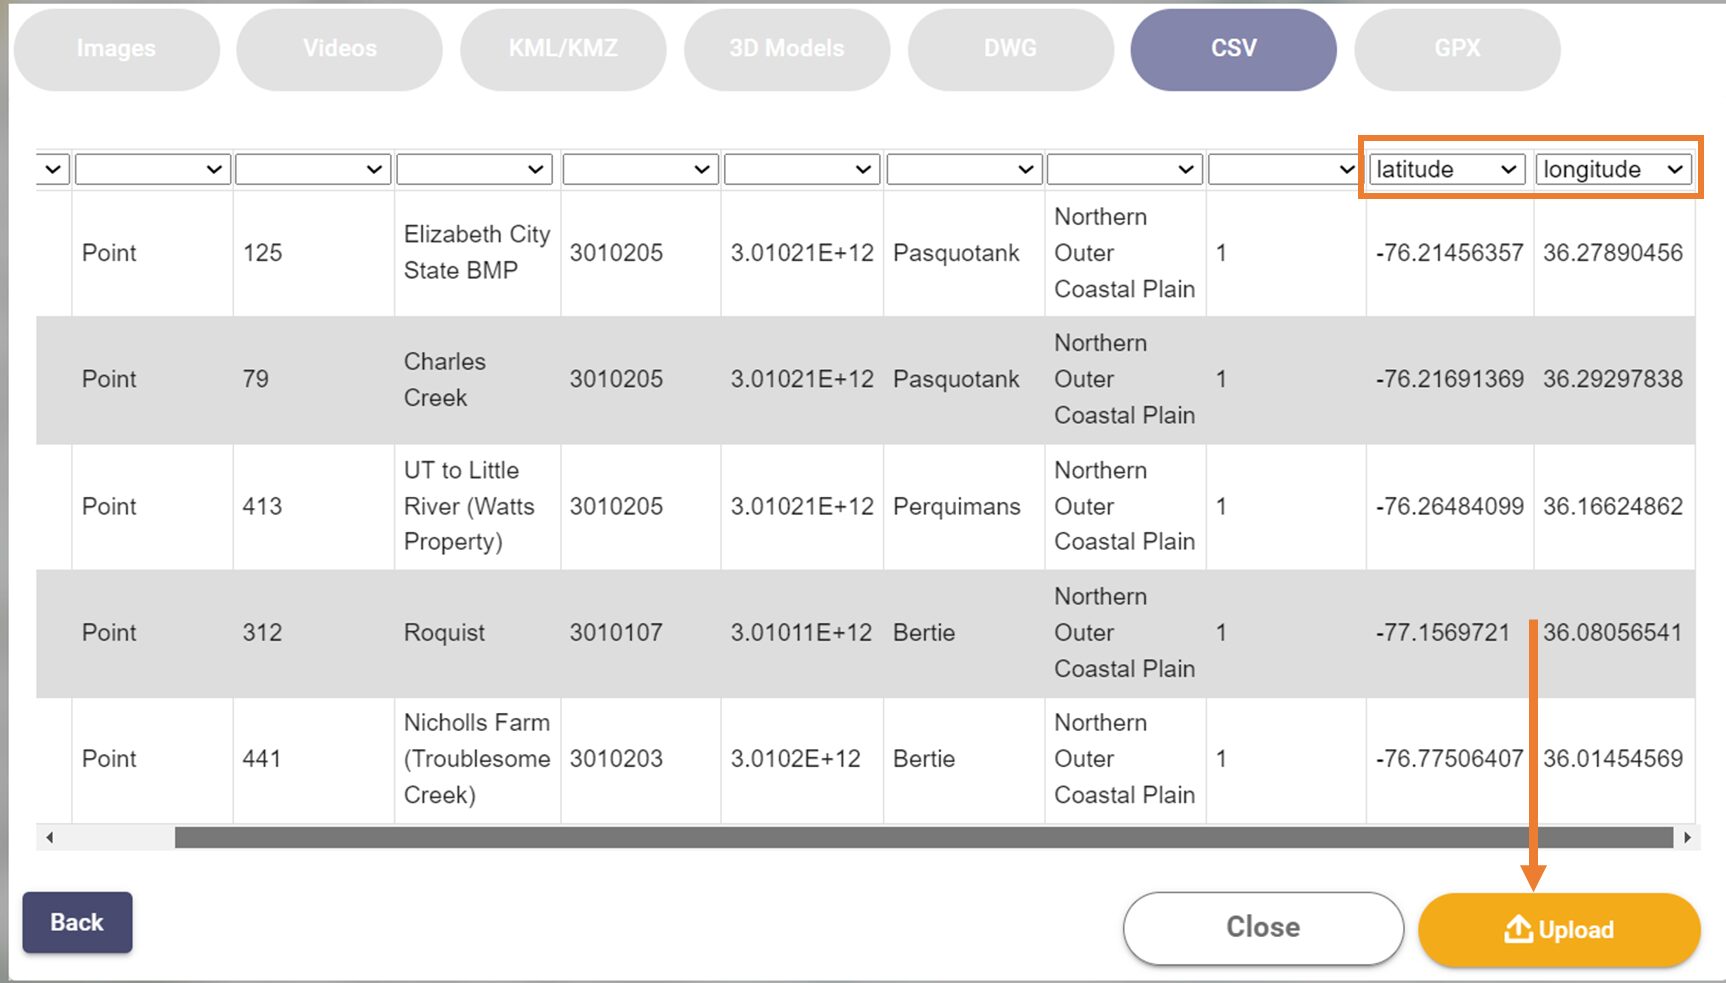
Task: Open the dropdown above Elizabeth City State BMP
Action: click(475, 169)
